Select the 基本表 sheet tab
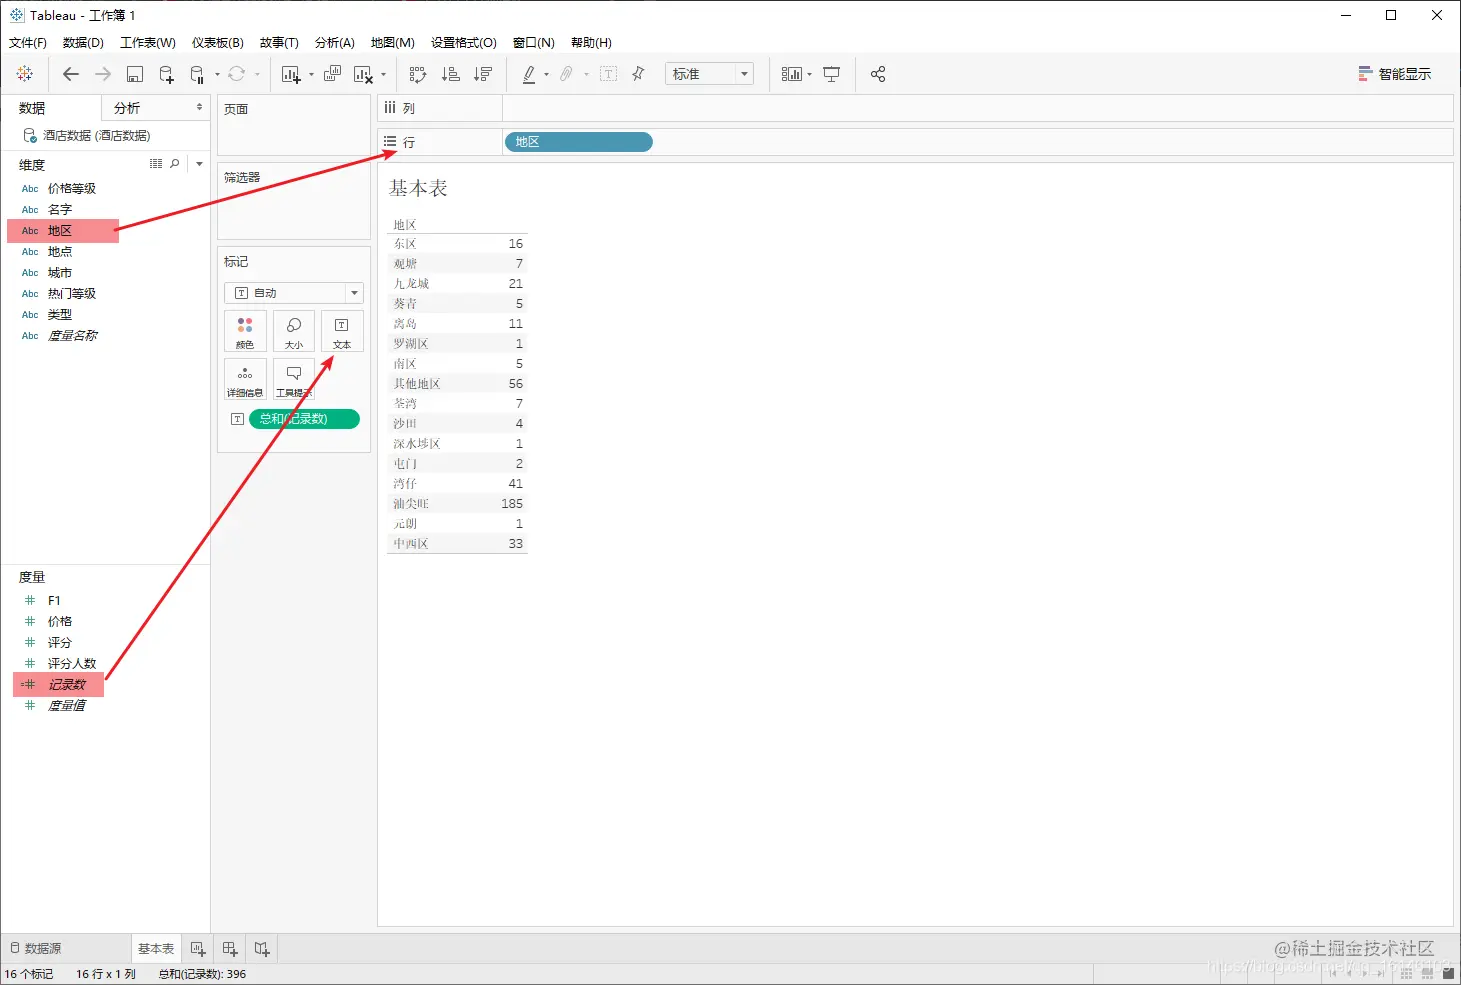1461x985 pixels. [156, 948]
